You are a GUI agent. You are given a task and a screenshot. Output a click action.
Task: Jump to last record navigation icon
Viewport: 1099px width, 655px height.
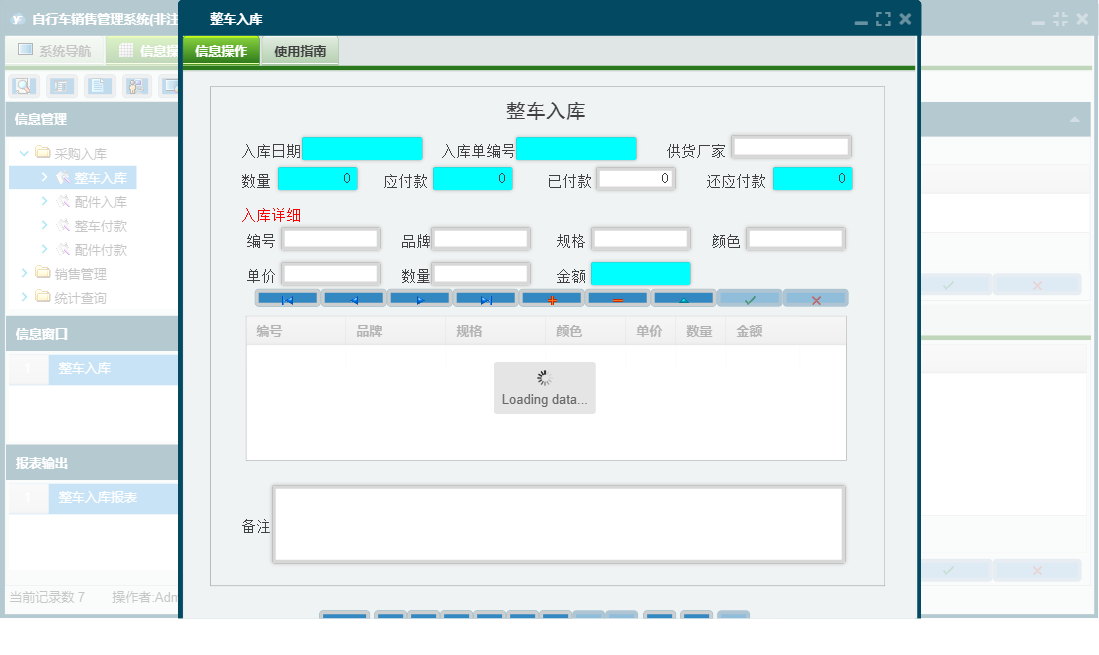(x=485, y=297)
